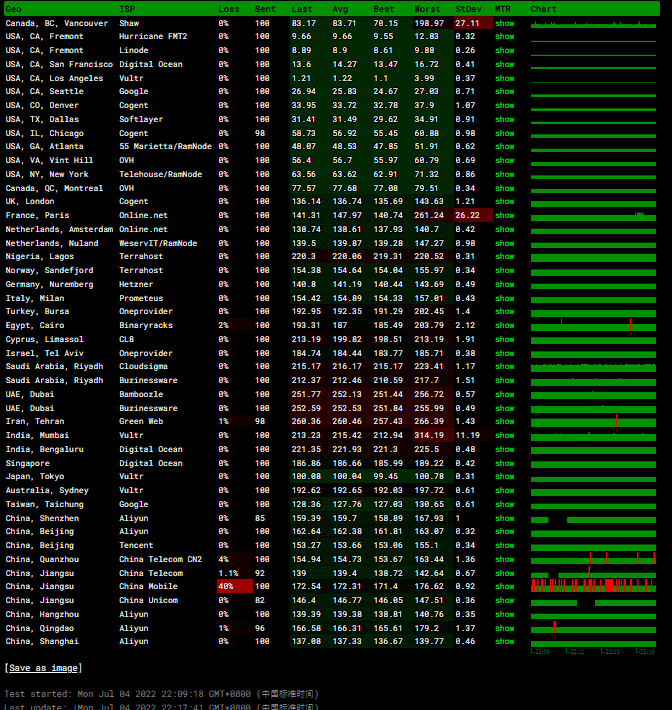Show MTR for Nuremberg Hetzner row

point(504,284)
